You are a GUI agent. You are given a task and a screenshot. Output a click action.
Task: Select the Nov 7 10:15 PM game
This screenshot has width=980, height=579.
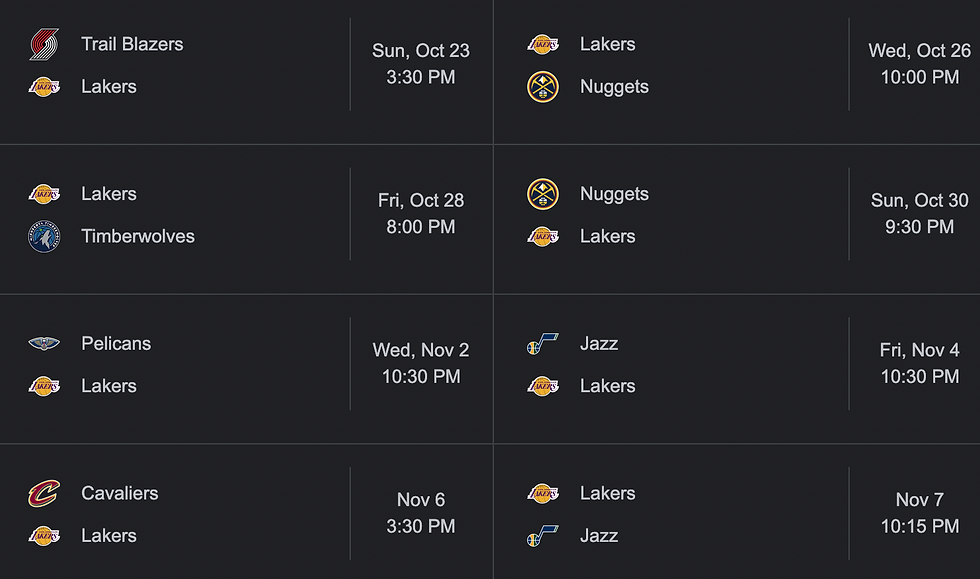click(x=737, y=512)
